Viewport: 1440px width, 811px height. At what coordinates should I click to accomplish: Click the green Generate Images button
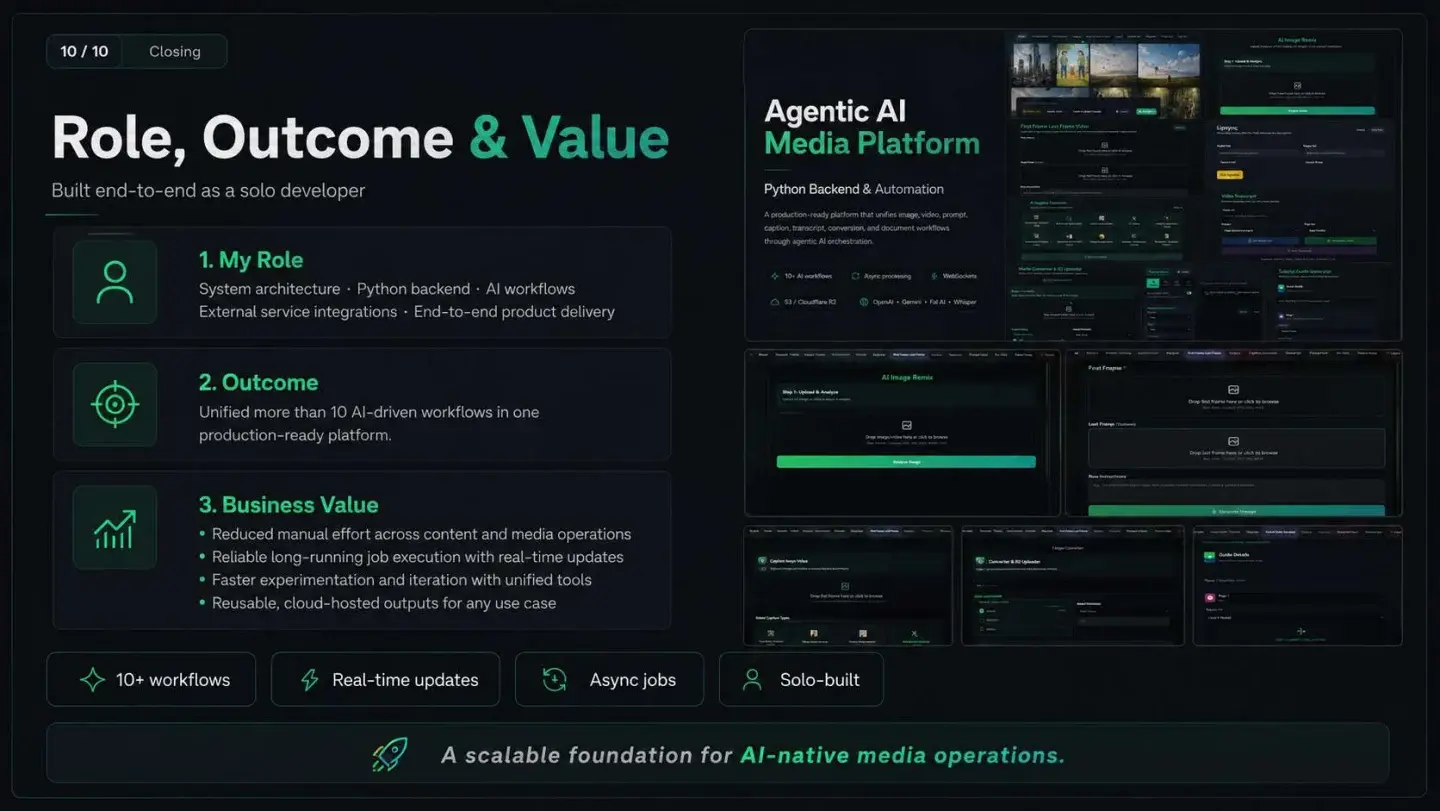click(x=1236, y=510)
